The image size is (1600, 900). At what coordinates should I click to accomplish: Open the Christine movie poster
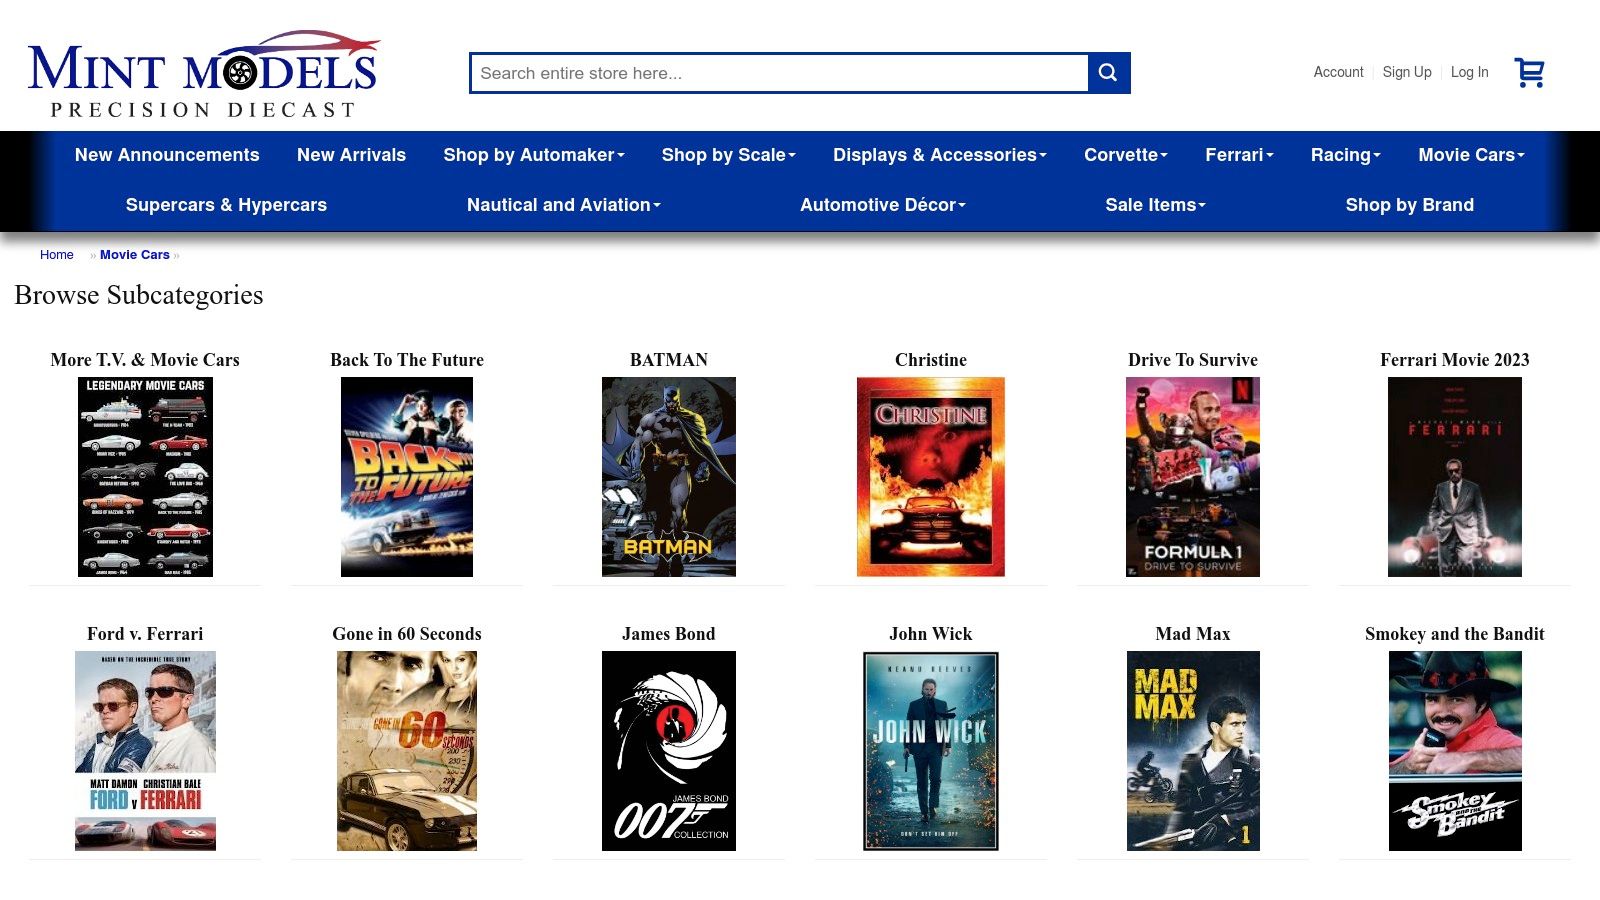pyautogui.click(x=931, y=477)
